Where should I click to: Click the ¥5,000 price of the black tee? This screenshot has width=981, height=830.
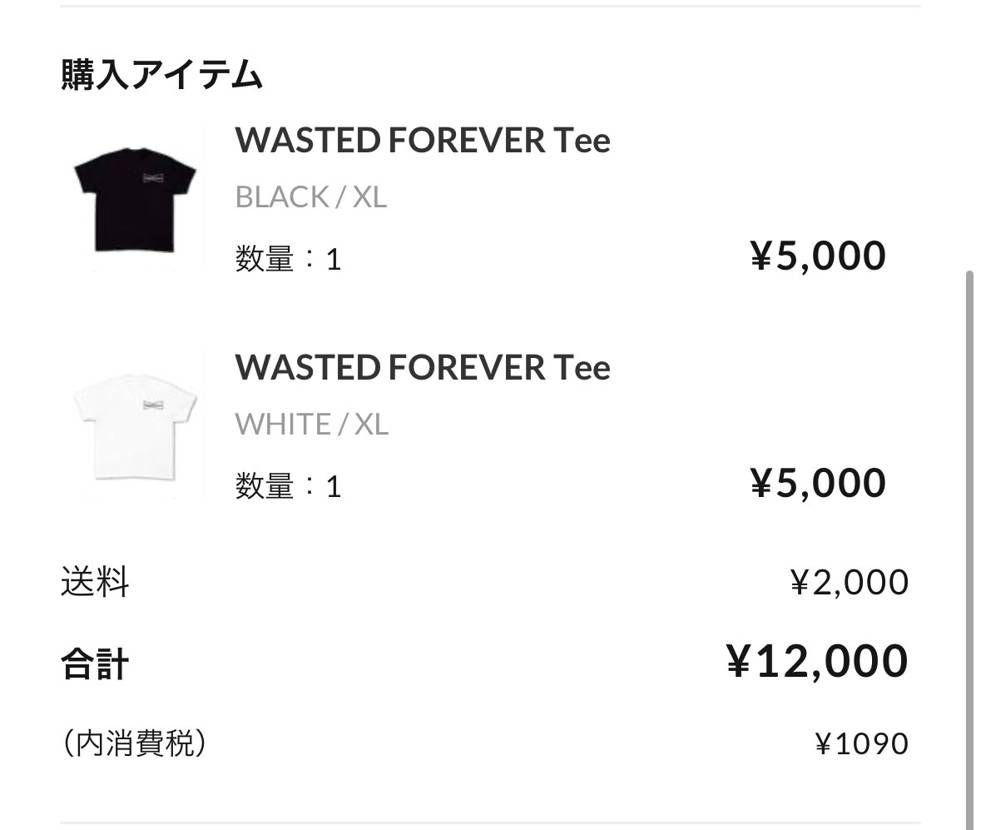816,256
